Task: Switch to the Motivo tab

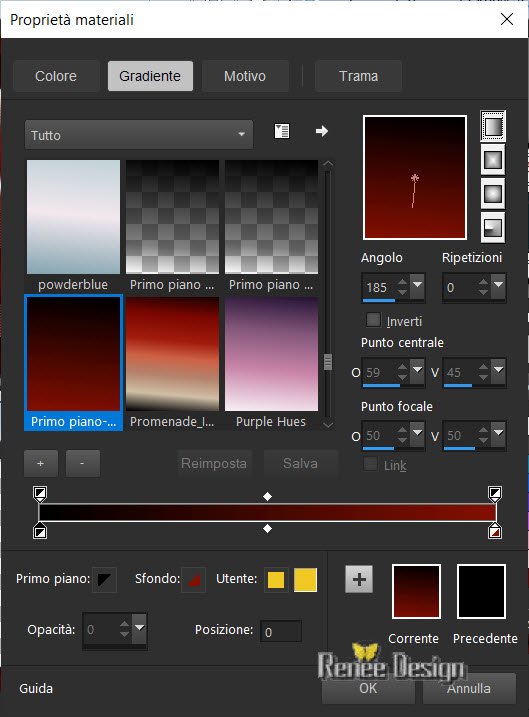Action: [x=245, y=76]
